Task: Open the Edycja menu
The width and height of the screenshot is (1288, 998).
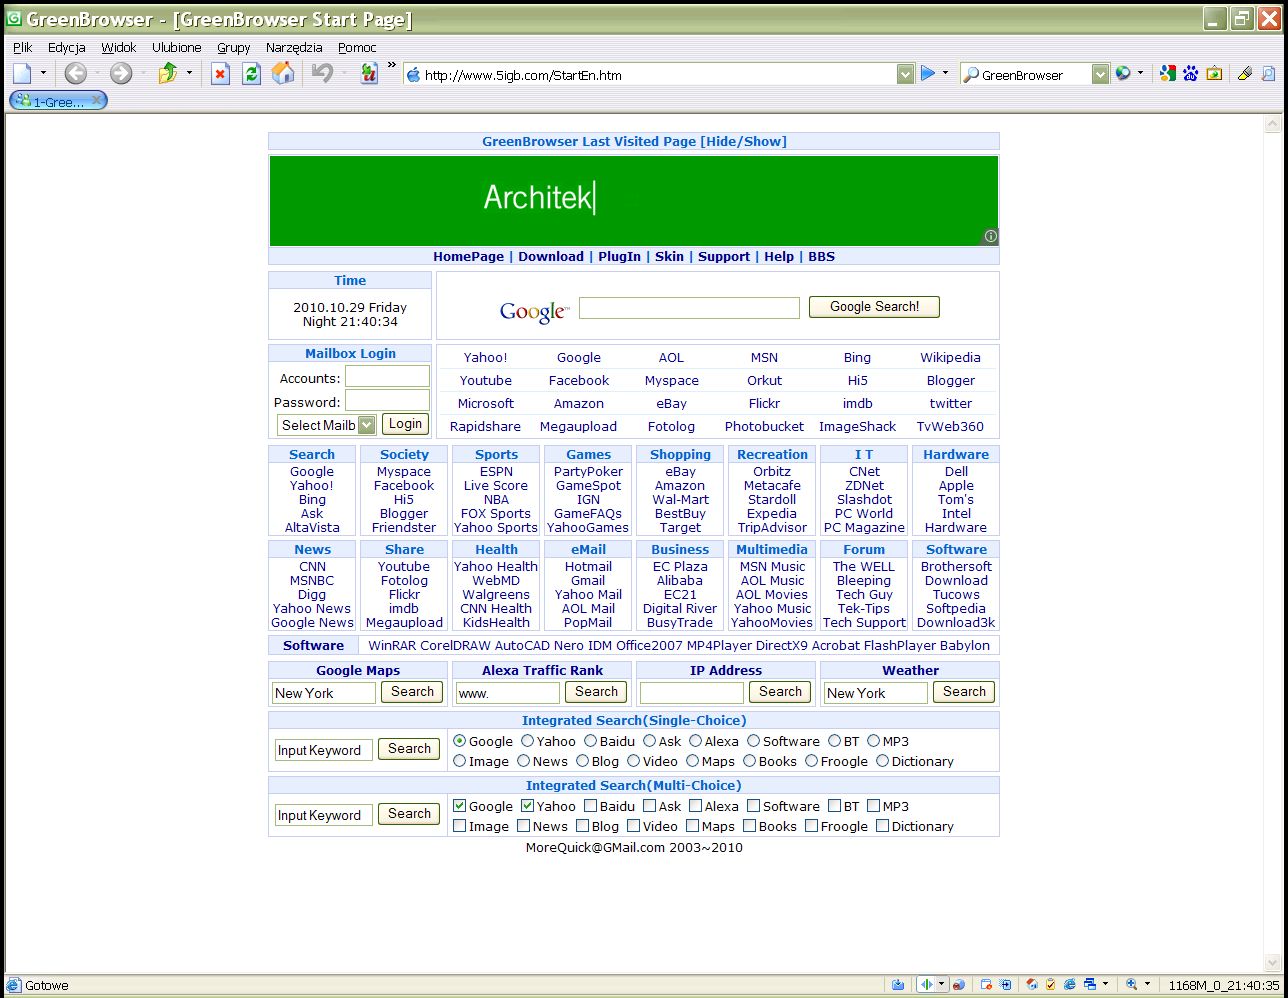Action: 67,47
